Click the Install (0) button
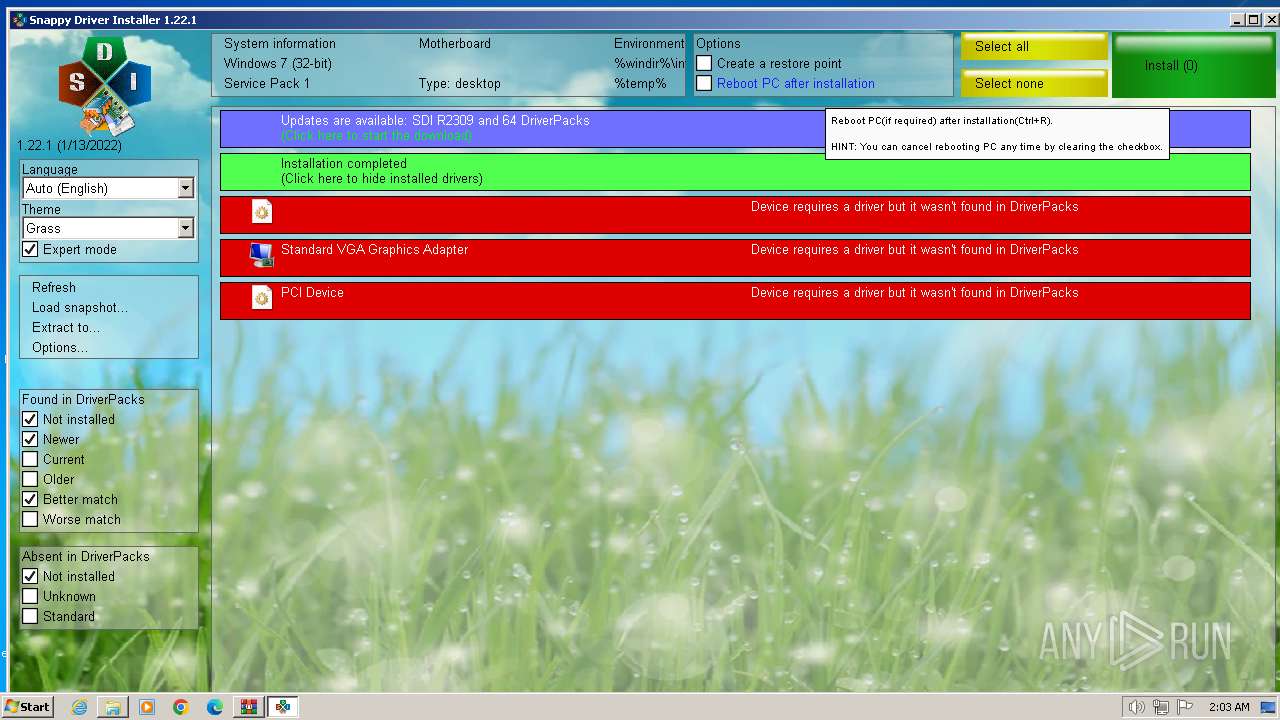 1194,65
